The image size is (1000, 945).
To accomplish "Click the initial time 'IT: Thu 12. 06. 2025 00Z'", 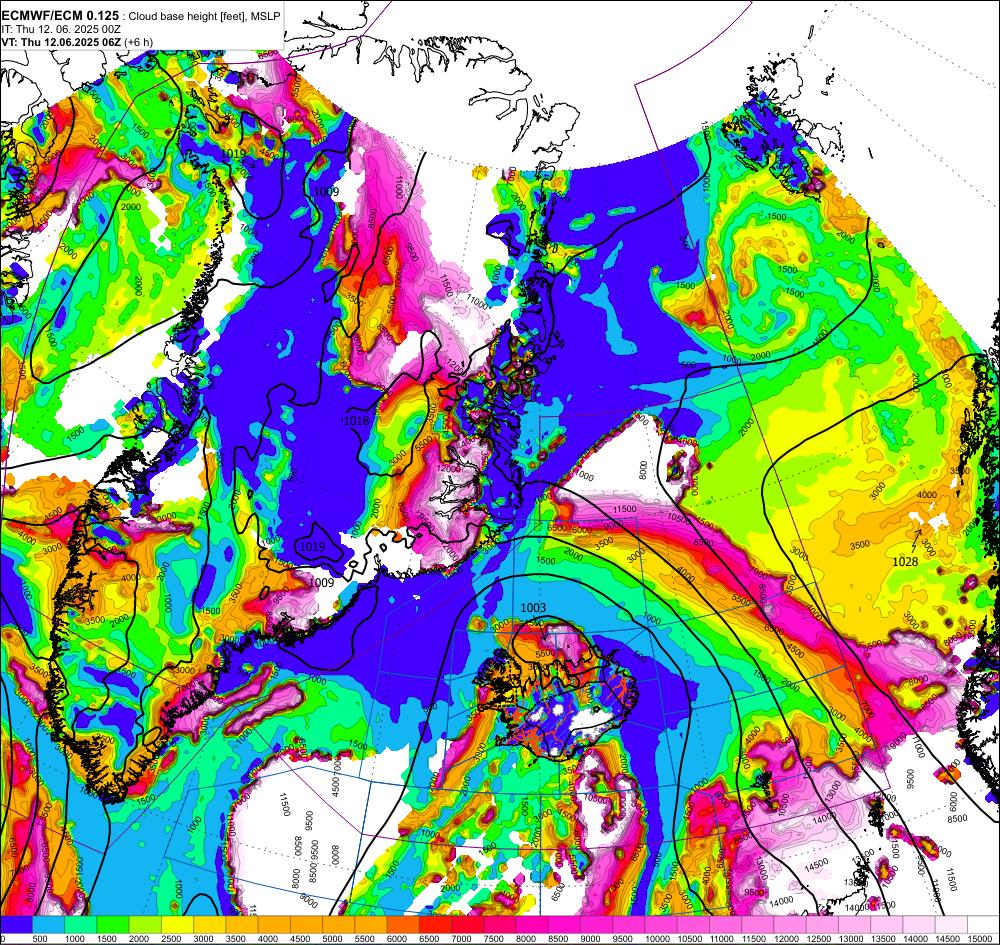I will 61,29.
